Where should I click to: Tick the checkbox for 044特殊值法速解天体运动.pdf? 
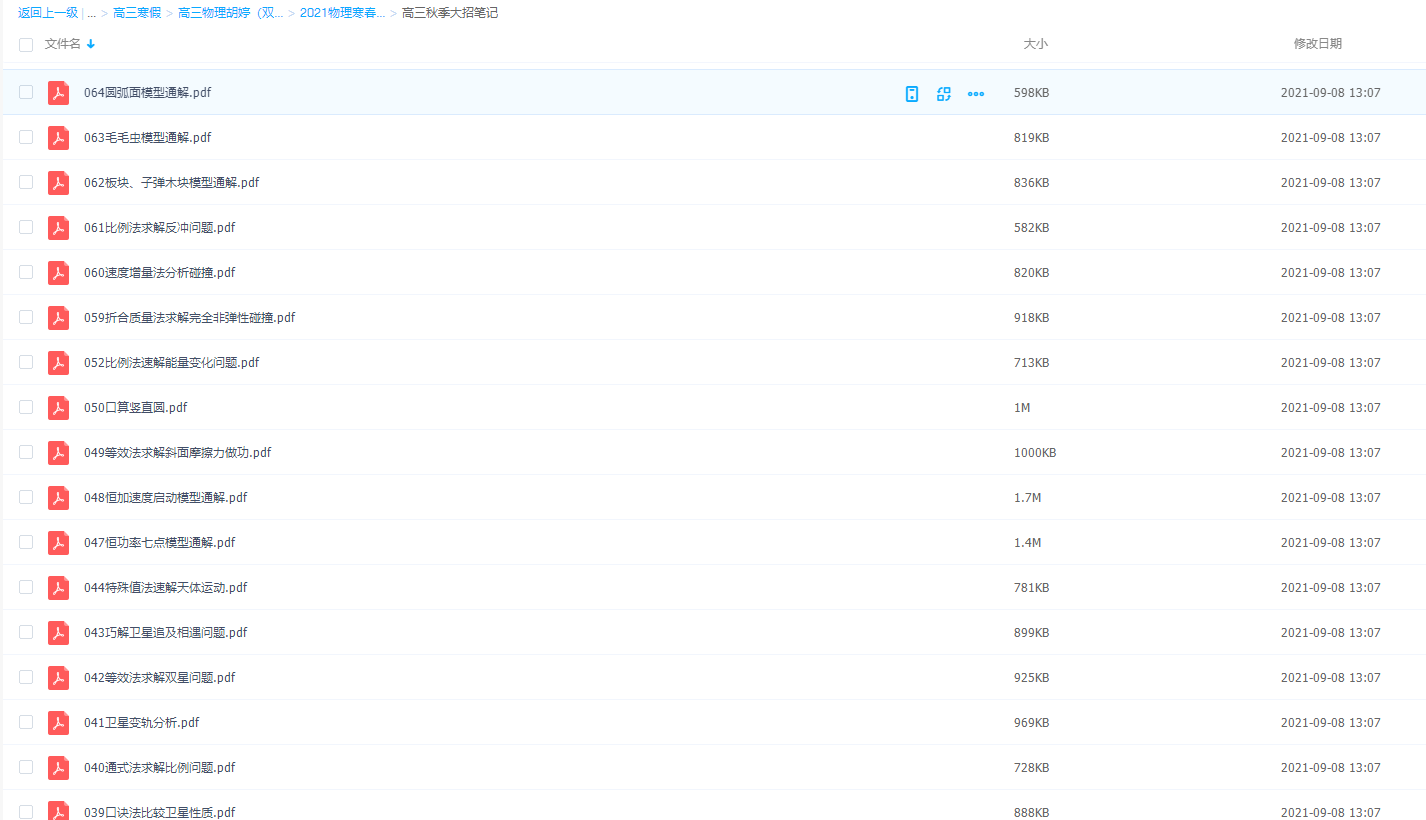pos(26,588)
